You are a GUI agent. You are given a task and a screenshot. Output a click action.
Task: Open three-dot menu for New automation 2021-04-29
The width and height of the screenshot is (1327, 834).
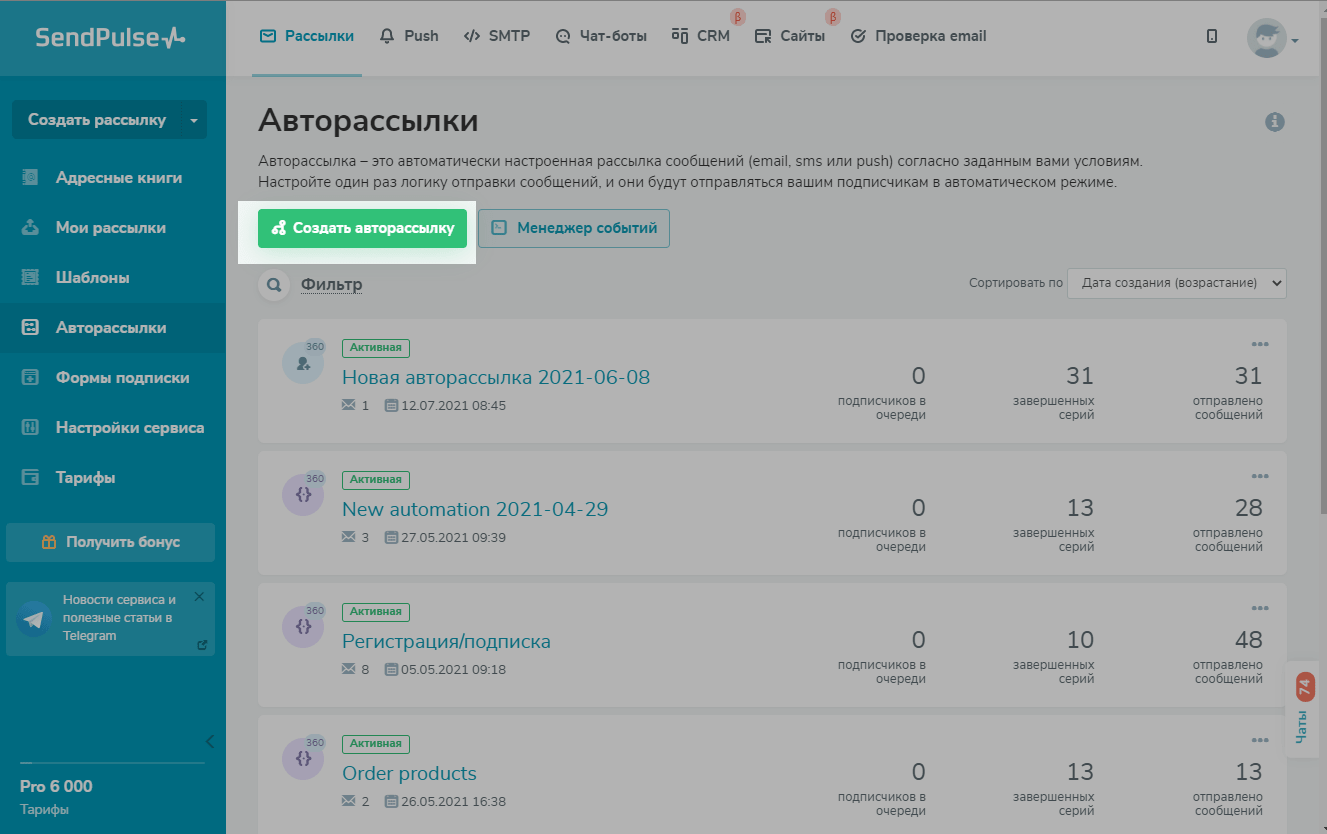[x=1259, y=477]
